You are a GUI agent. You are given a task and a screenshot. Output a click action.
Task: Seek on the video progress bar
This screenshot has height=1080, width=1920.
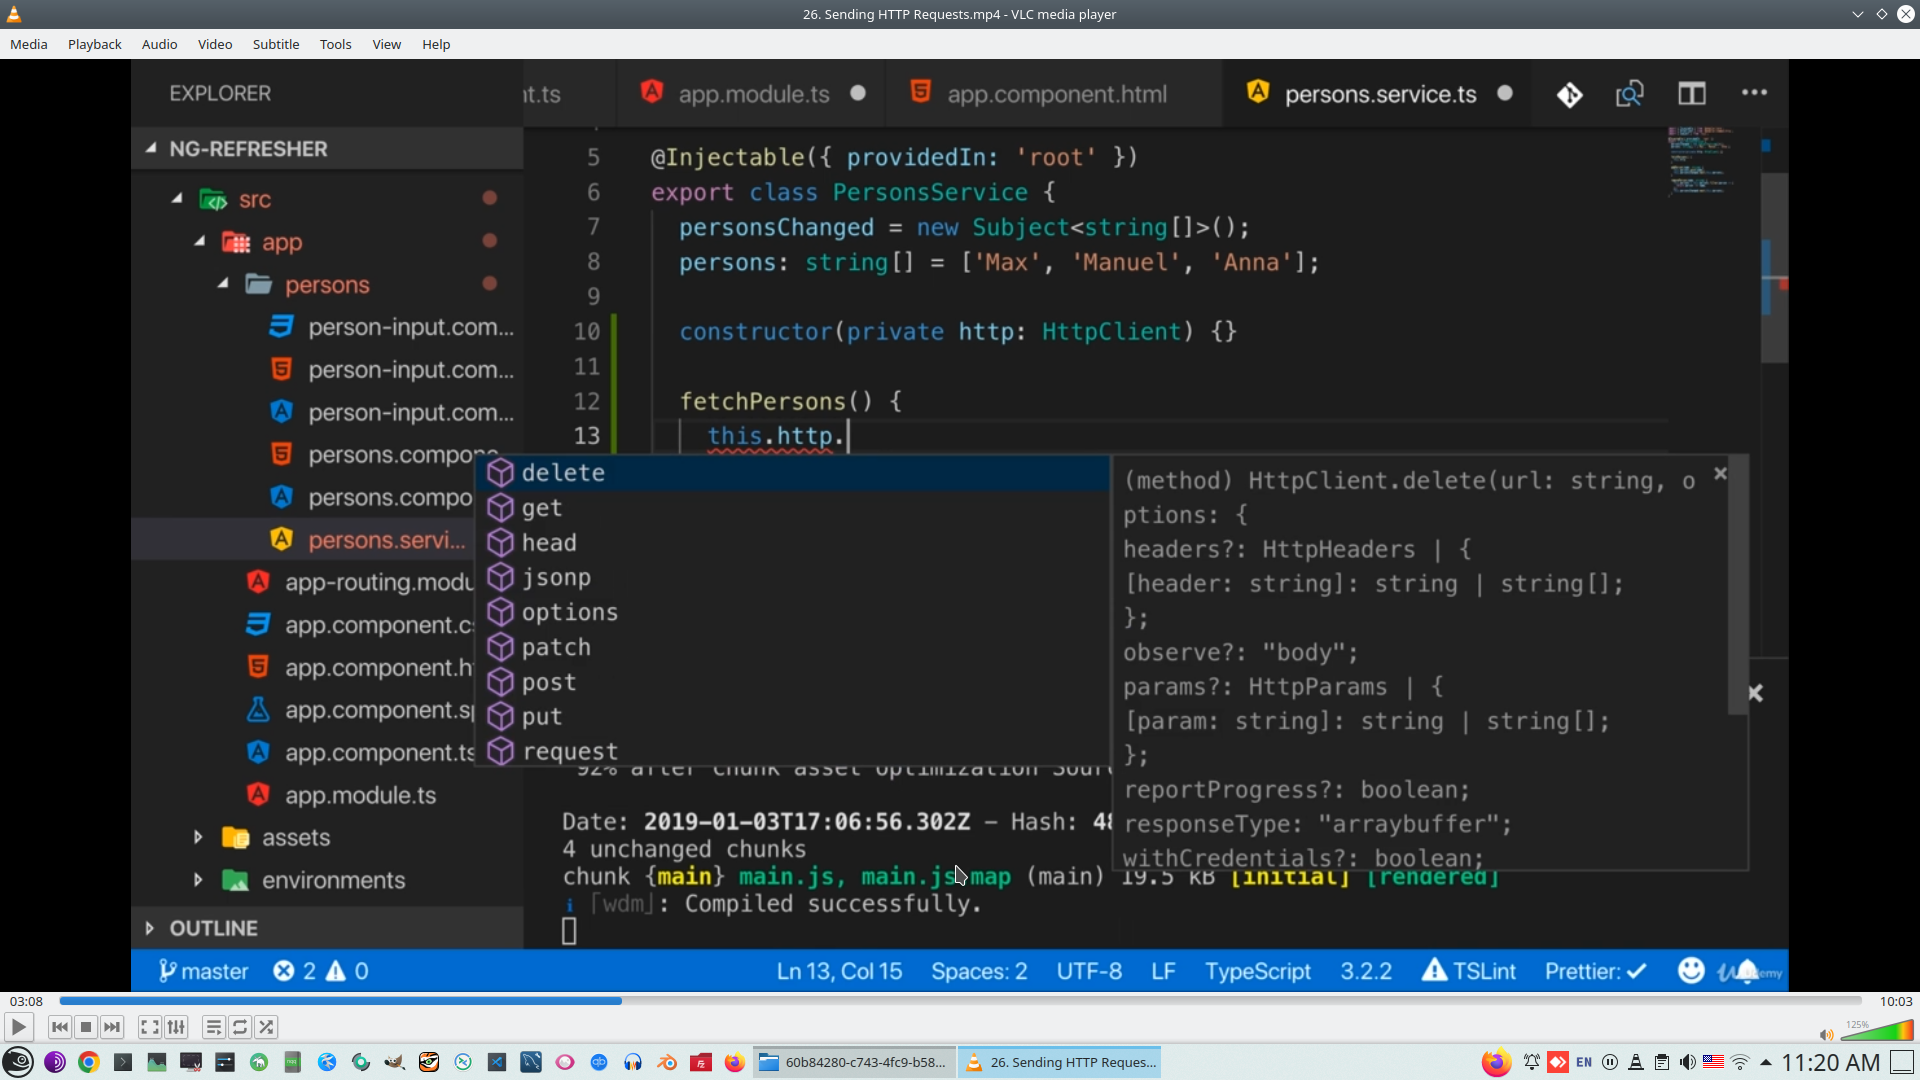960,1001
